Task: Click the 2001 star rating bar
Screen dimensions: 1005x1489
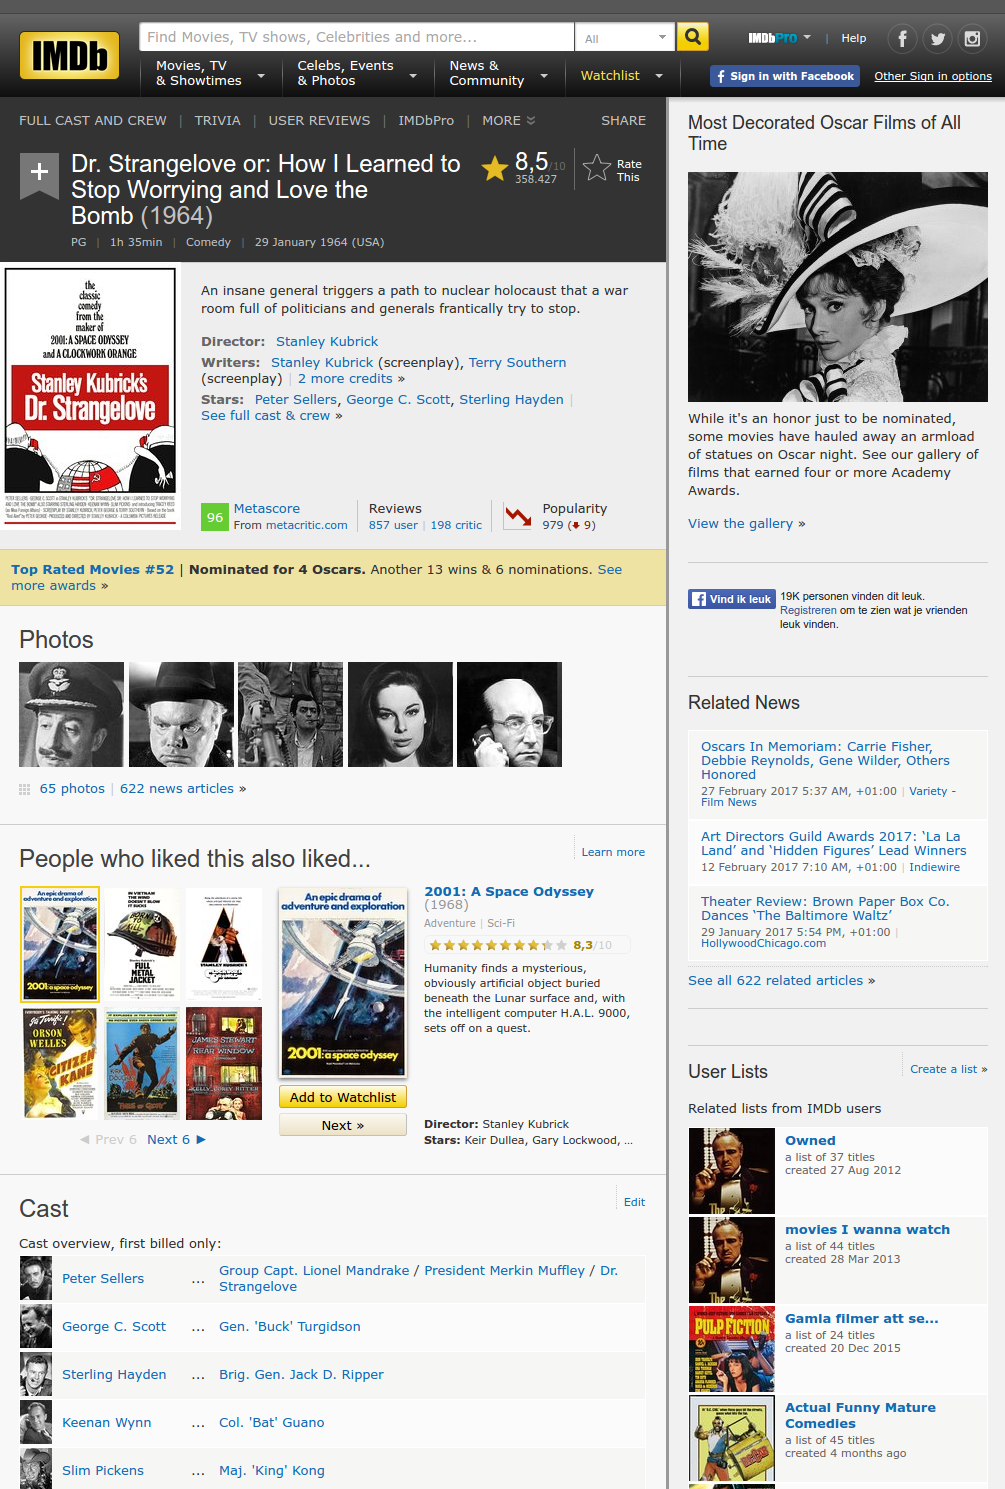Action: pyautogui.click(x=498, y=945)
